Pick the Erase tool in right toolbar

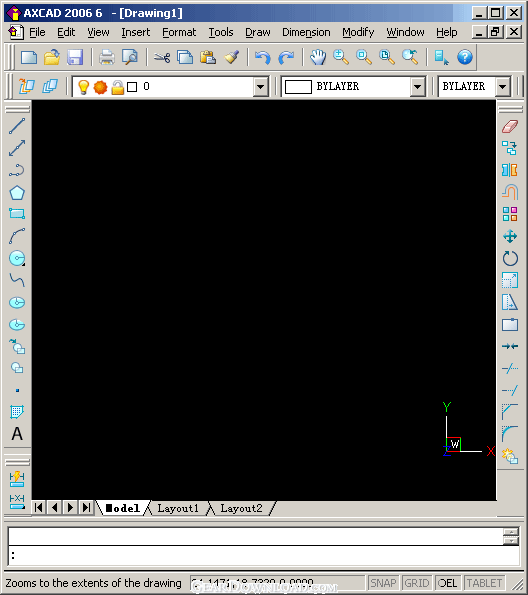coord(510,127)
